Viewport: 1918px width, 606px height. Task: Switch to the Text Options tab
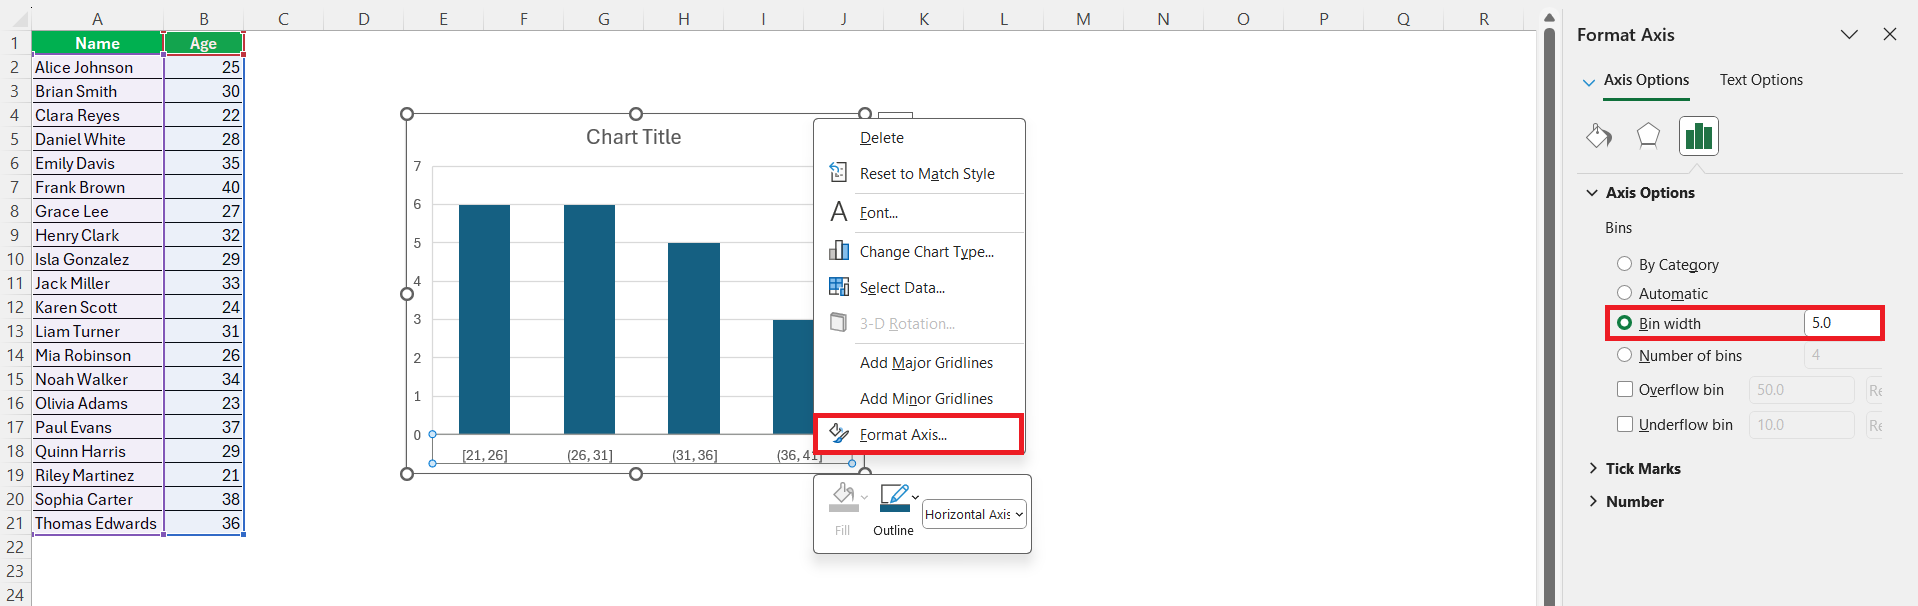click(1761, 80)
